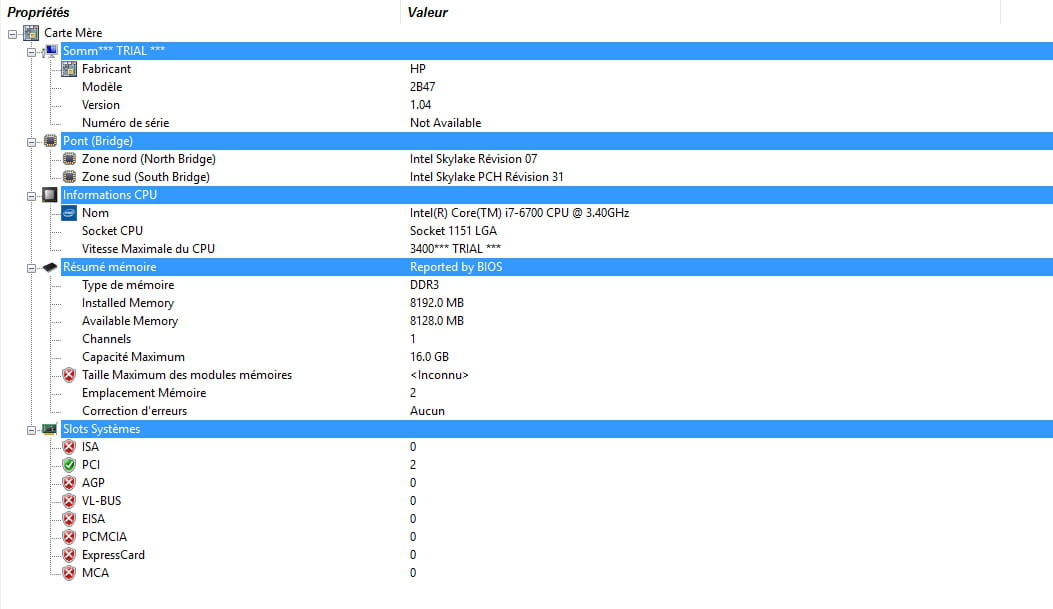Select the Informations CPU header row
The image size is (1053, 609).
[557, 195]
